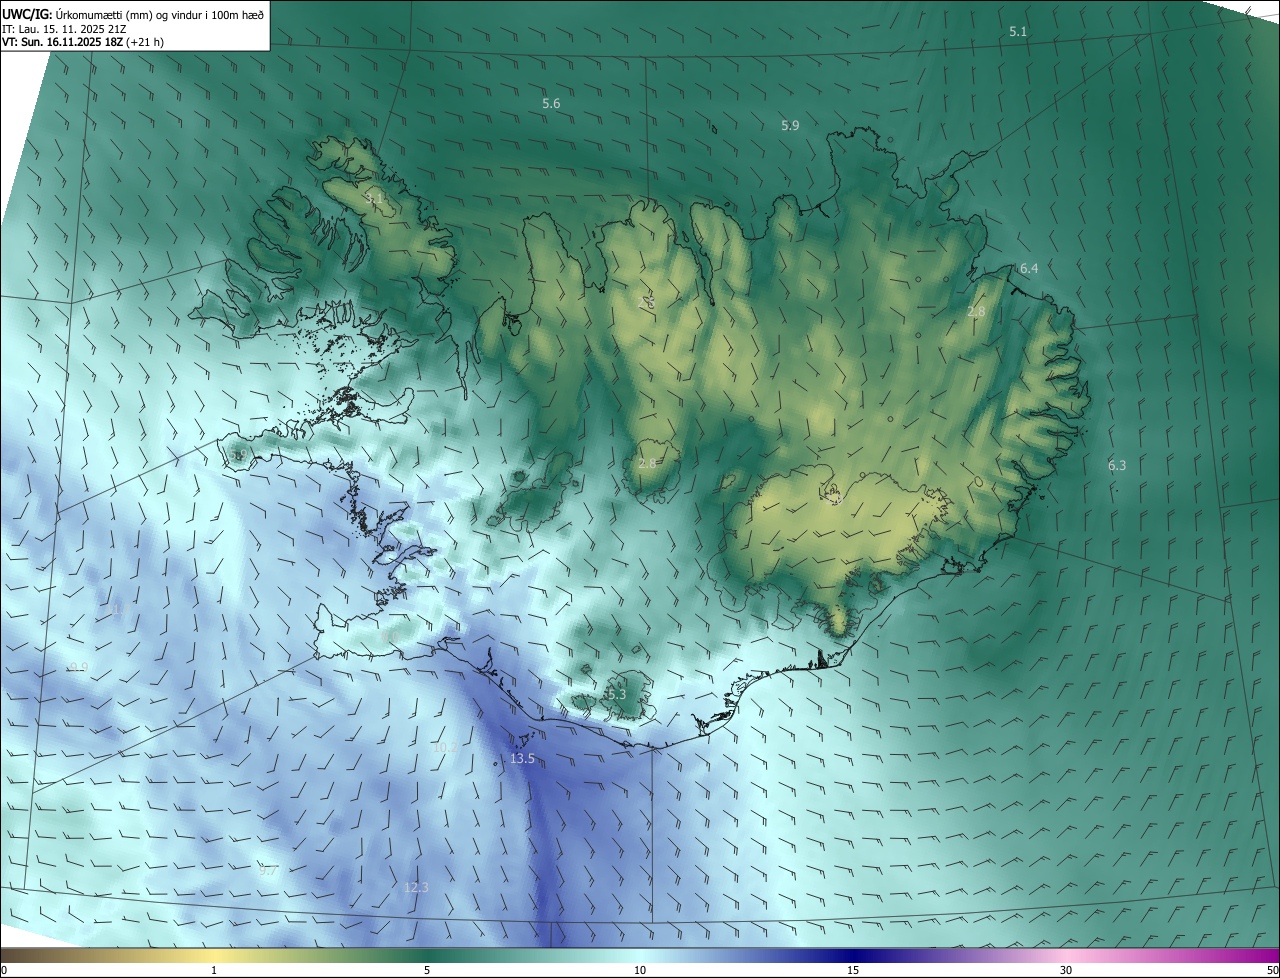
Task: Click the initial time "IT: Lau. 15. 11. 2025 21Z"
Action: click(x=66, y=29)
